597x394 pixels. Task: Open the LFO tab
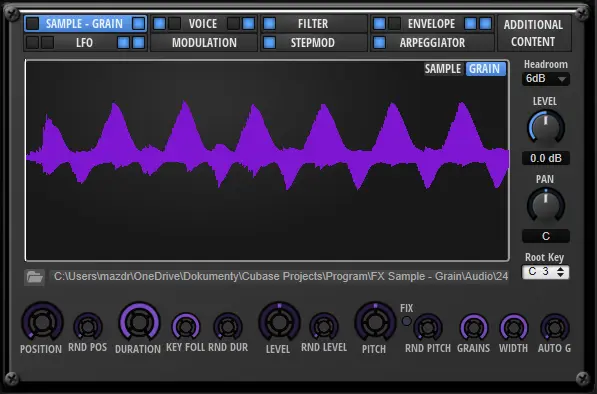pyautogui.click(x=84, y=43)
